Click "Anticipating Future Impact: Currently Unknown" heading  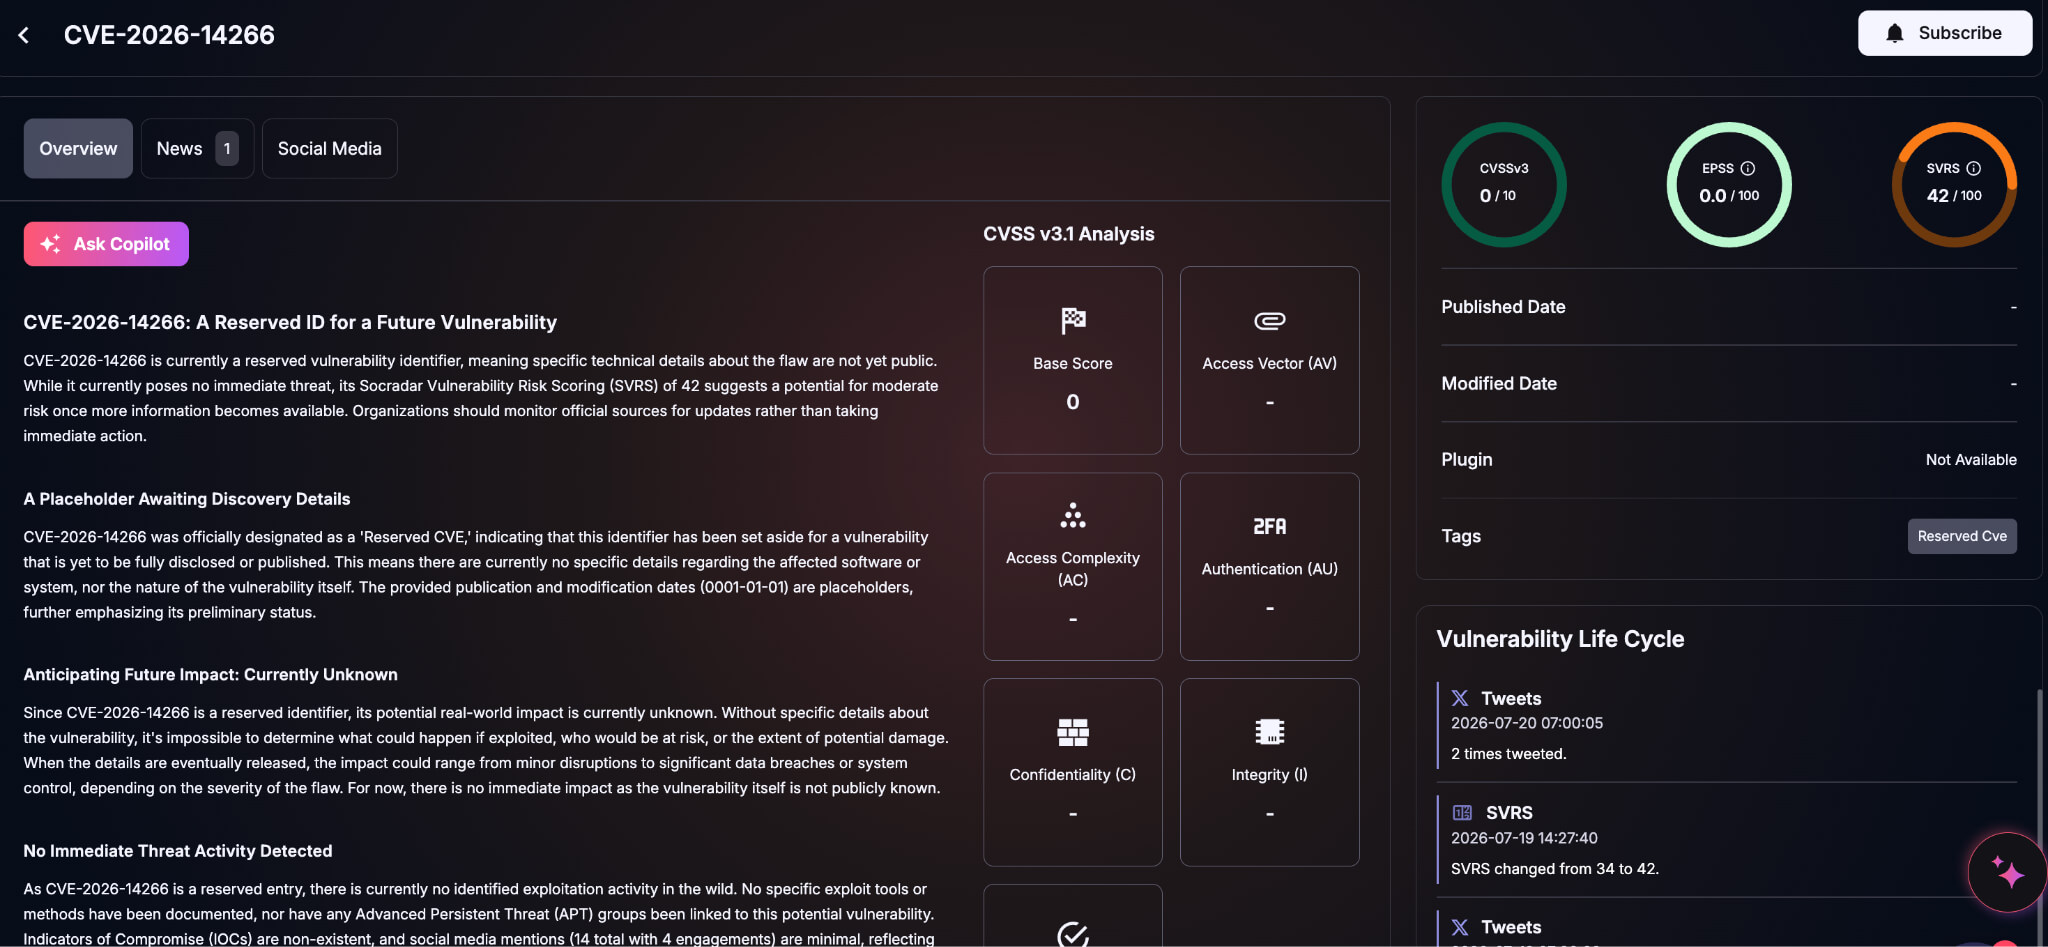click(211, 675)
